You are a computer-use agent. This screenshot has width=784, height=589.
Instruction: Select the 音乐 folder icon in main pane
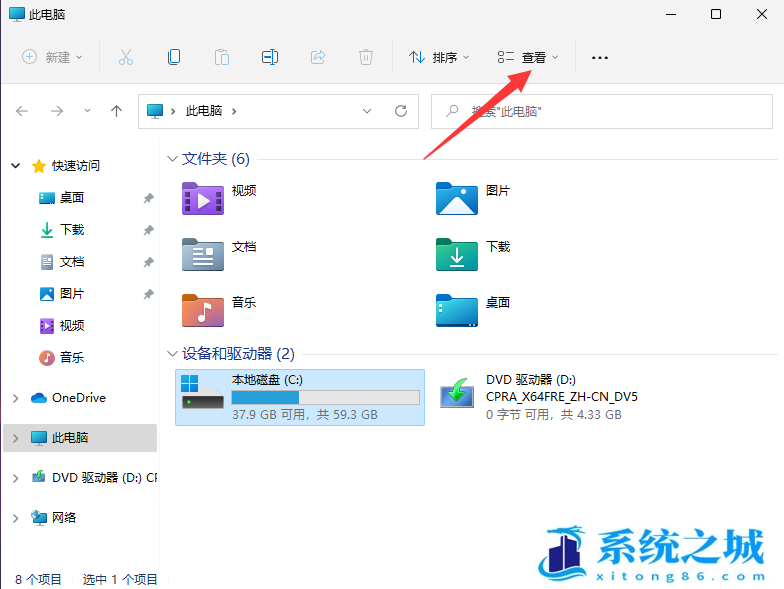pos(202,310)
